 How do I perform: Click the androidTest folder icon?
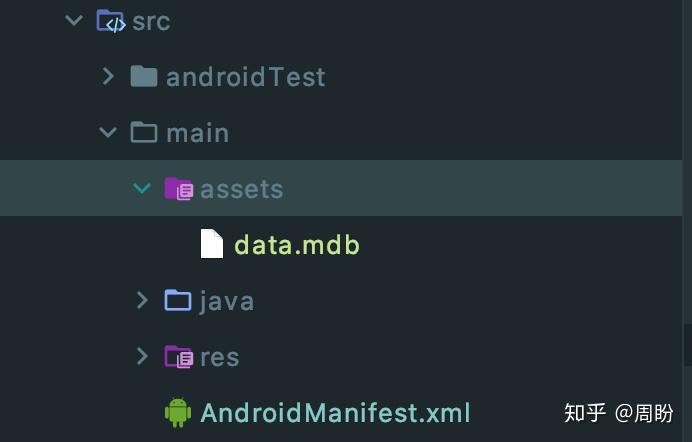(x=144, y=77)
